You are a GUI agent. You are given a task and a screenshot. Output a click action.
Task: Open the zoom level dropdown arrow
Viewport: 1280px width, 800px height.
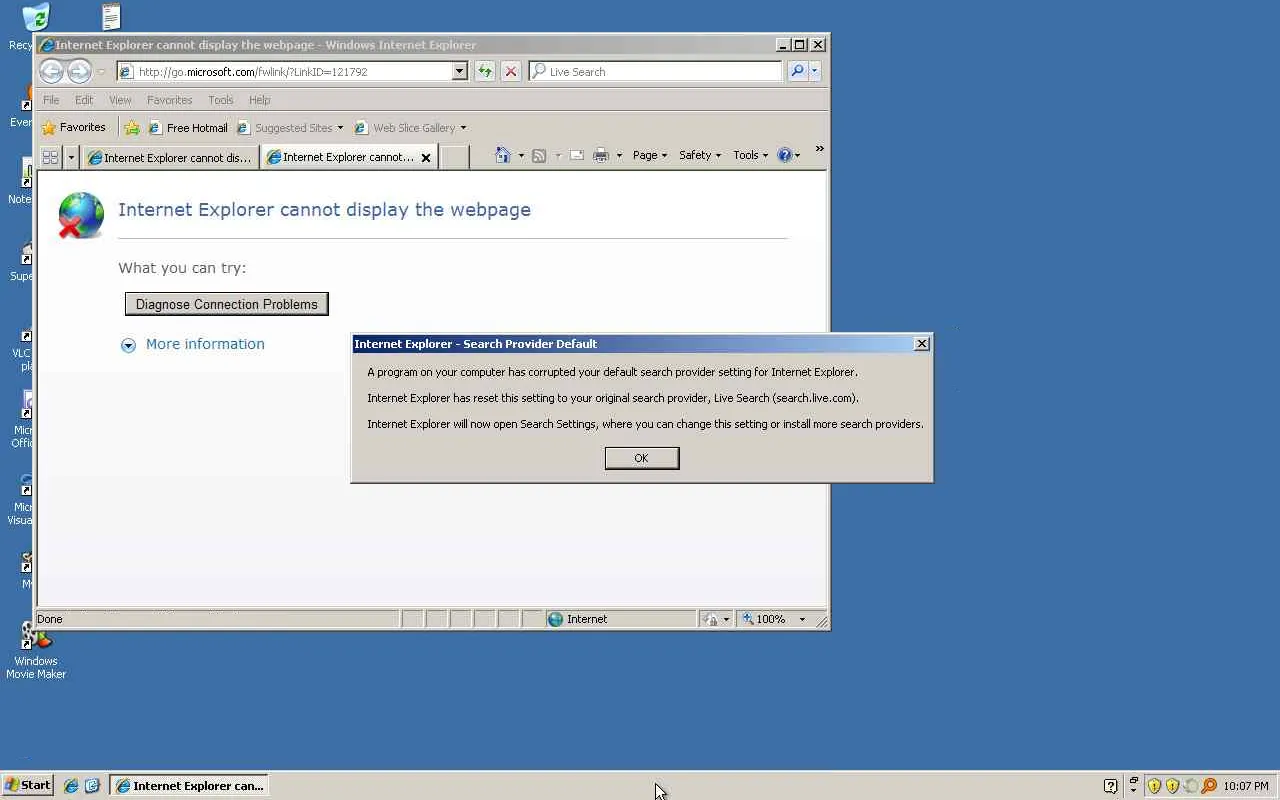tap(802, 619)
